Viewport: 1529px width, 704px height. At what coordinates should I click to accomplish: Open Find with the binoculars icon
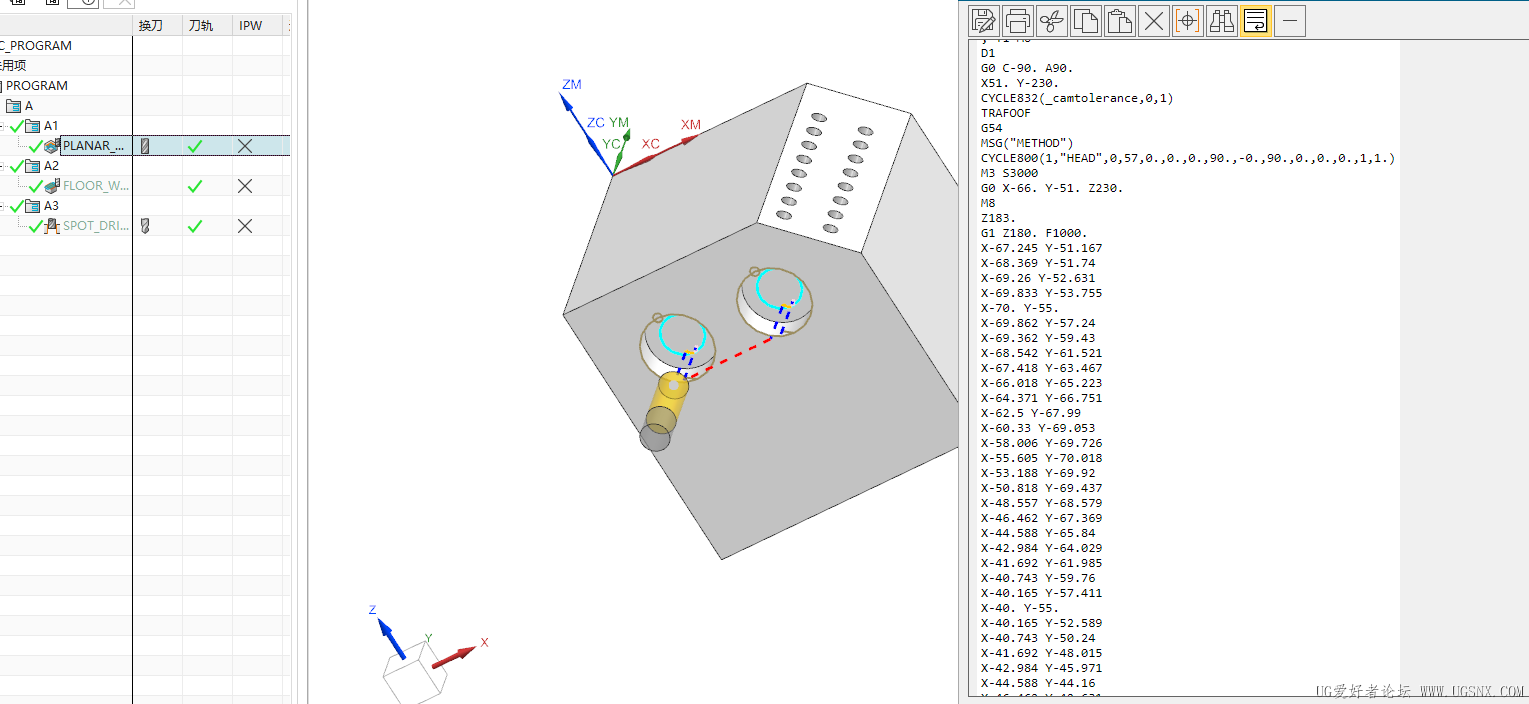pyautogui.click(x=1222, y=20)
